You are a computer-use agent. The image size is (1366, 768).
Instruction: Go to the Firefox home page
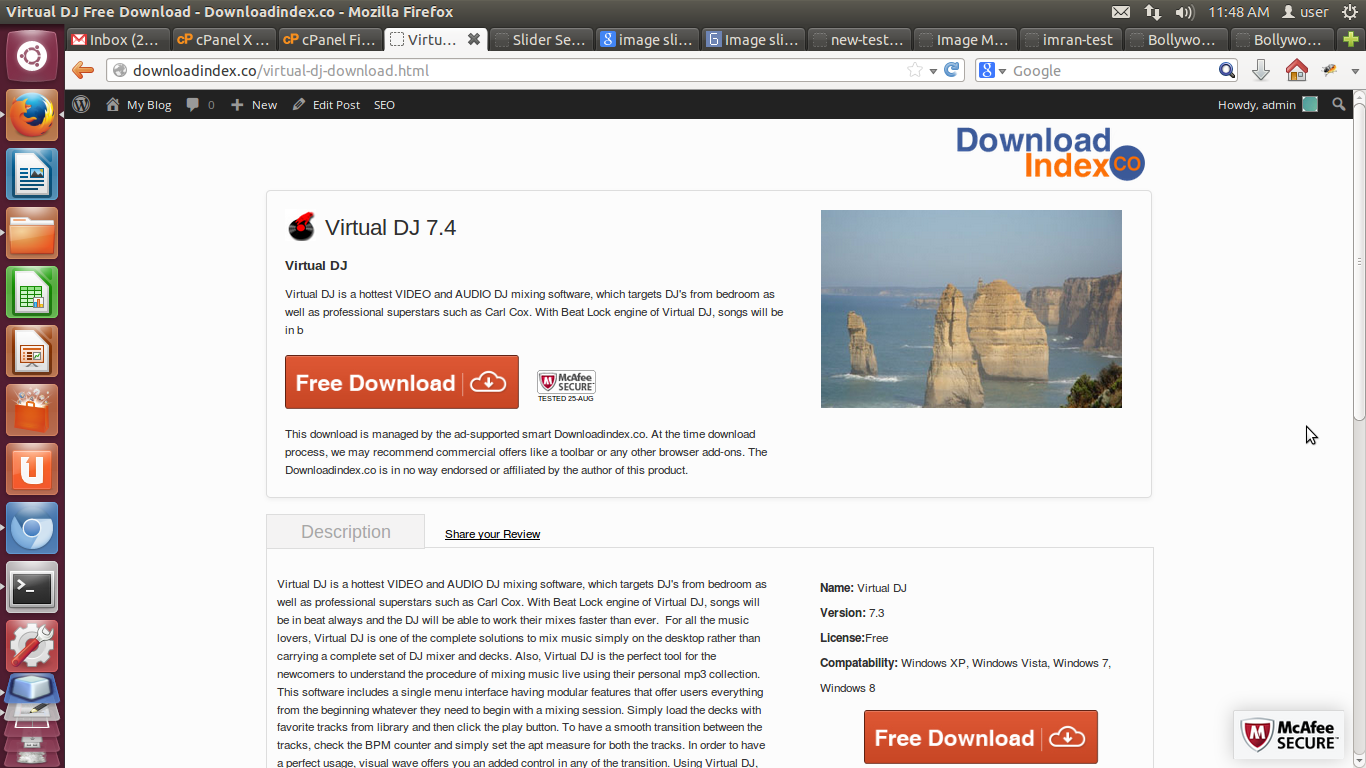click(1297, 70)
